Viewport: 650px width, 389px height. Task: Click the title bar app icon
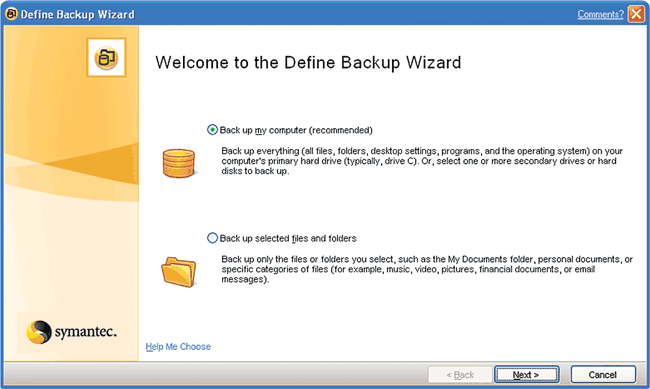point(11,14)
